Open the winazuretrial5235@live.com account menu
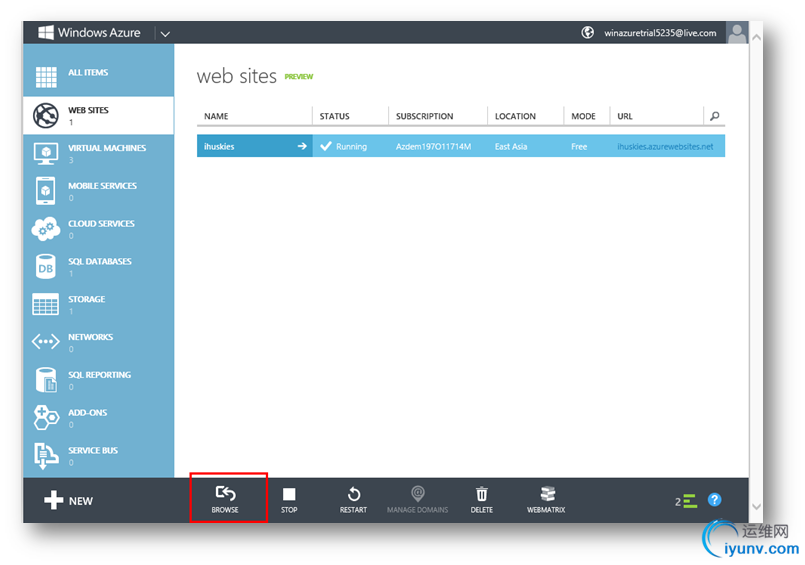This screenshot has height=565, width=805. 660,33
